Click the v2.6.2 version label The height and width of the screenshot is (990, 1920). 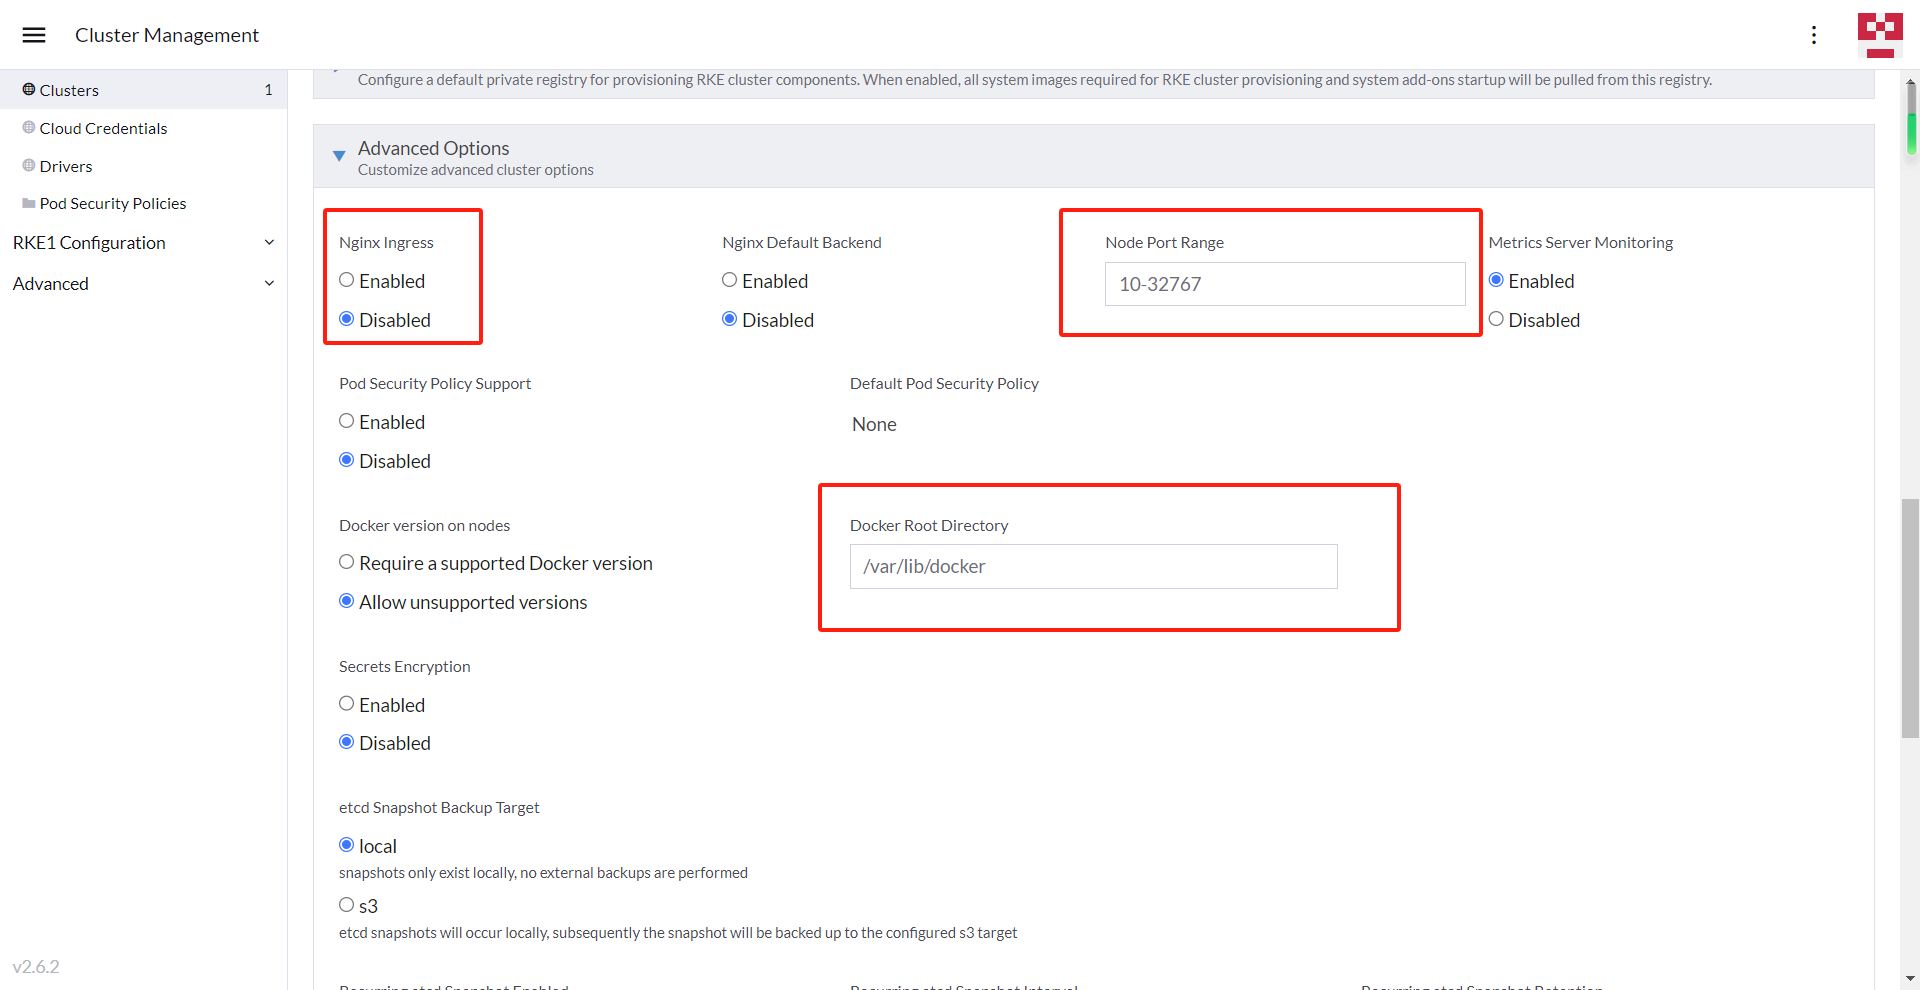(x=36, y=967)
